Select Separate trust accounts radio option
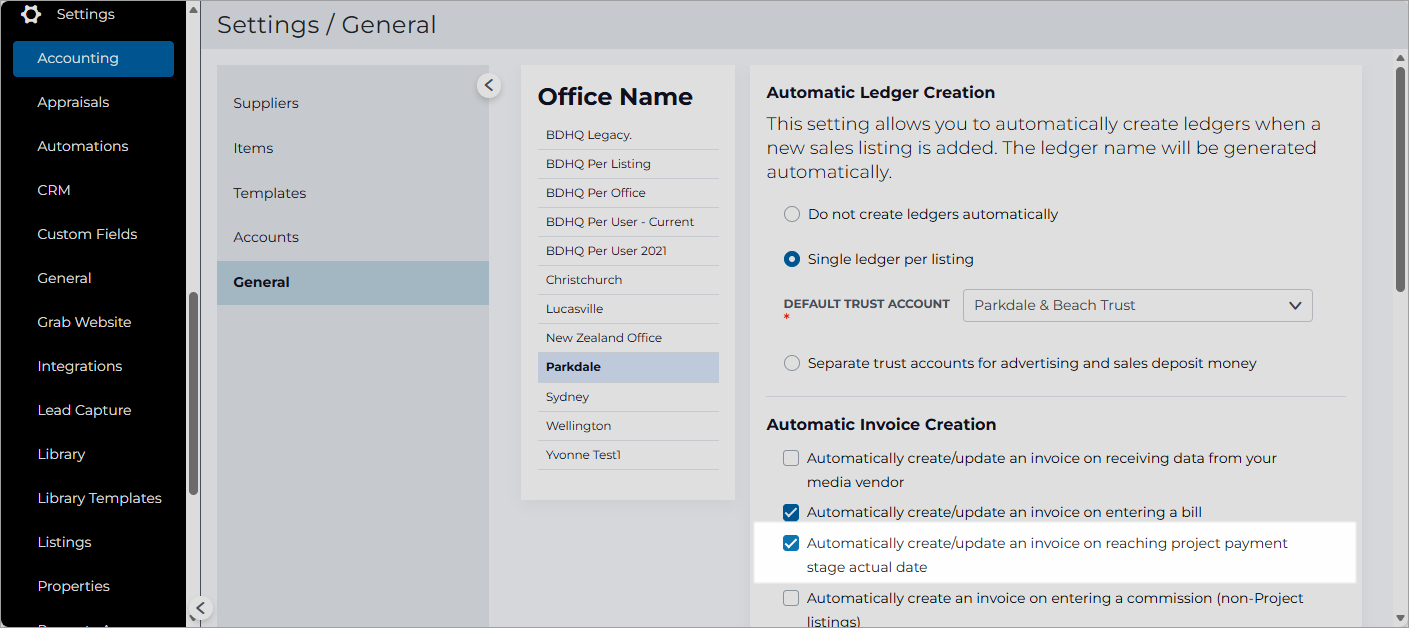The height and width of the screenshot is (628, 1409). (792, 363)
